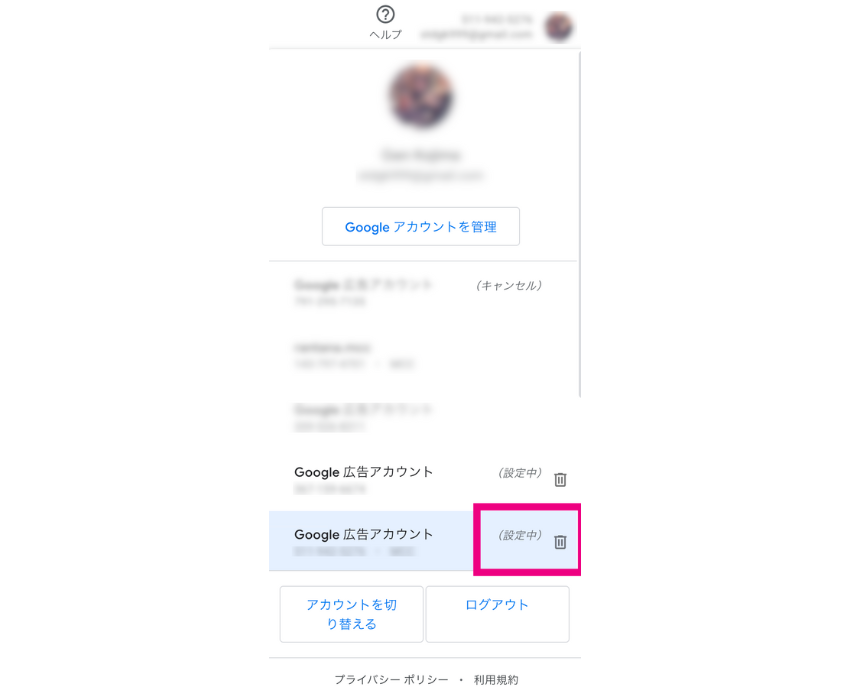
Task: Click the blurred account email at top
Action: (x=477, y=35)
